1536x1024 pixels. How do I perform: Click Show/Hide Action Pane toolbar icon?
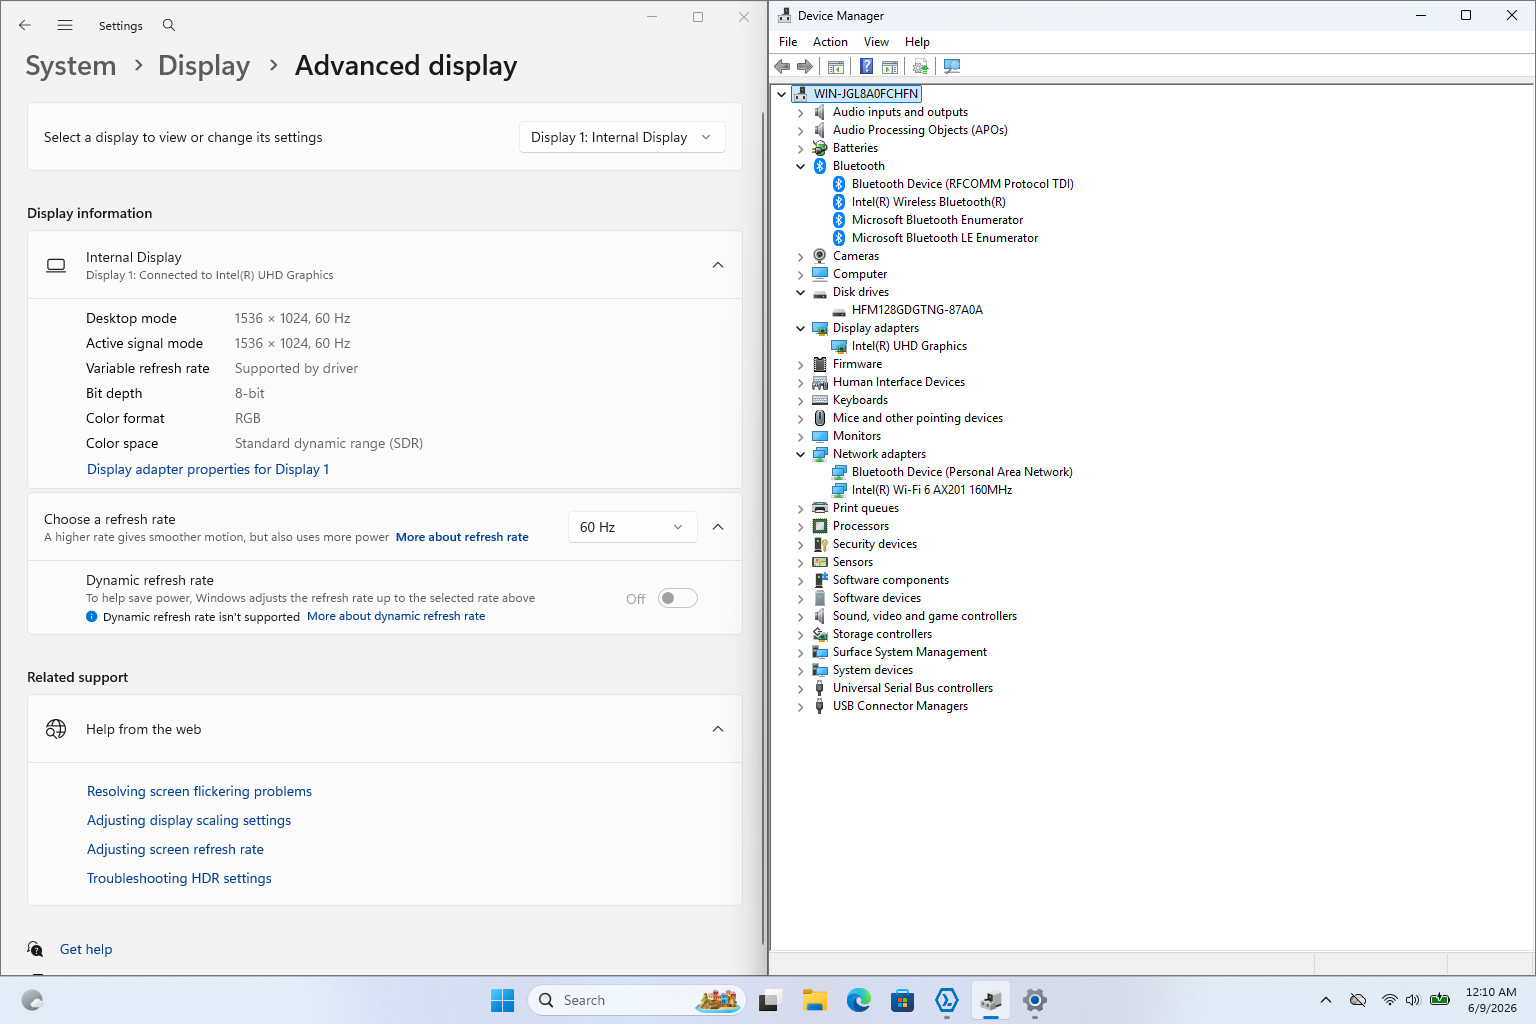[x=890, y=66]
